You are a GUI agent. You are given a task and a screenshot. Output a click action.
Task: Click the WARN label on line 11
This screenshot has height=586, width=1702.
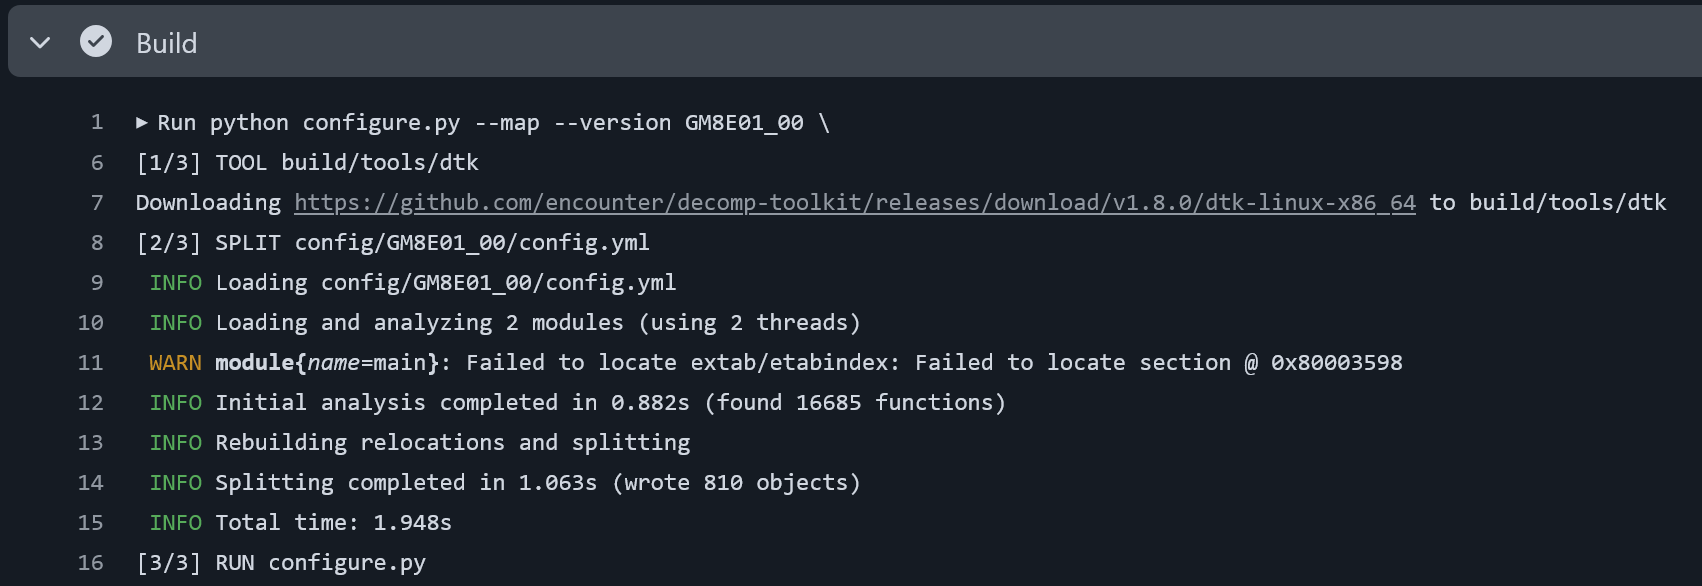click(175, 363)
